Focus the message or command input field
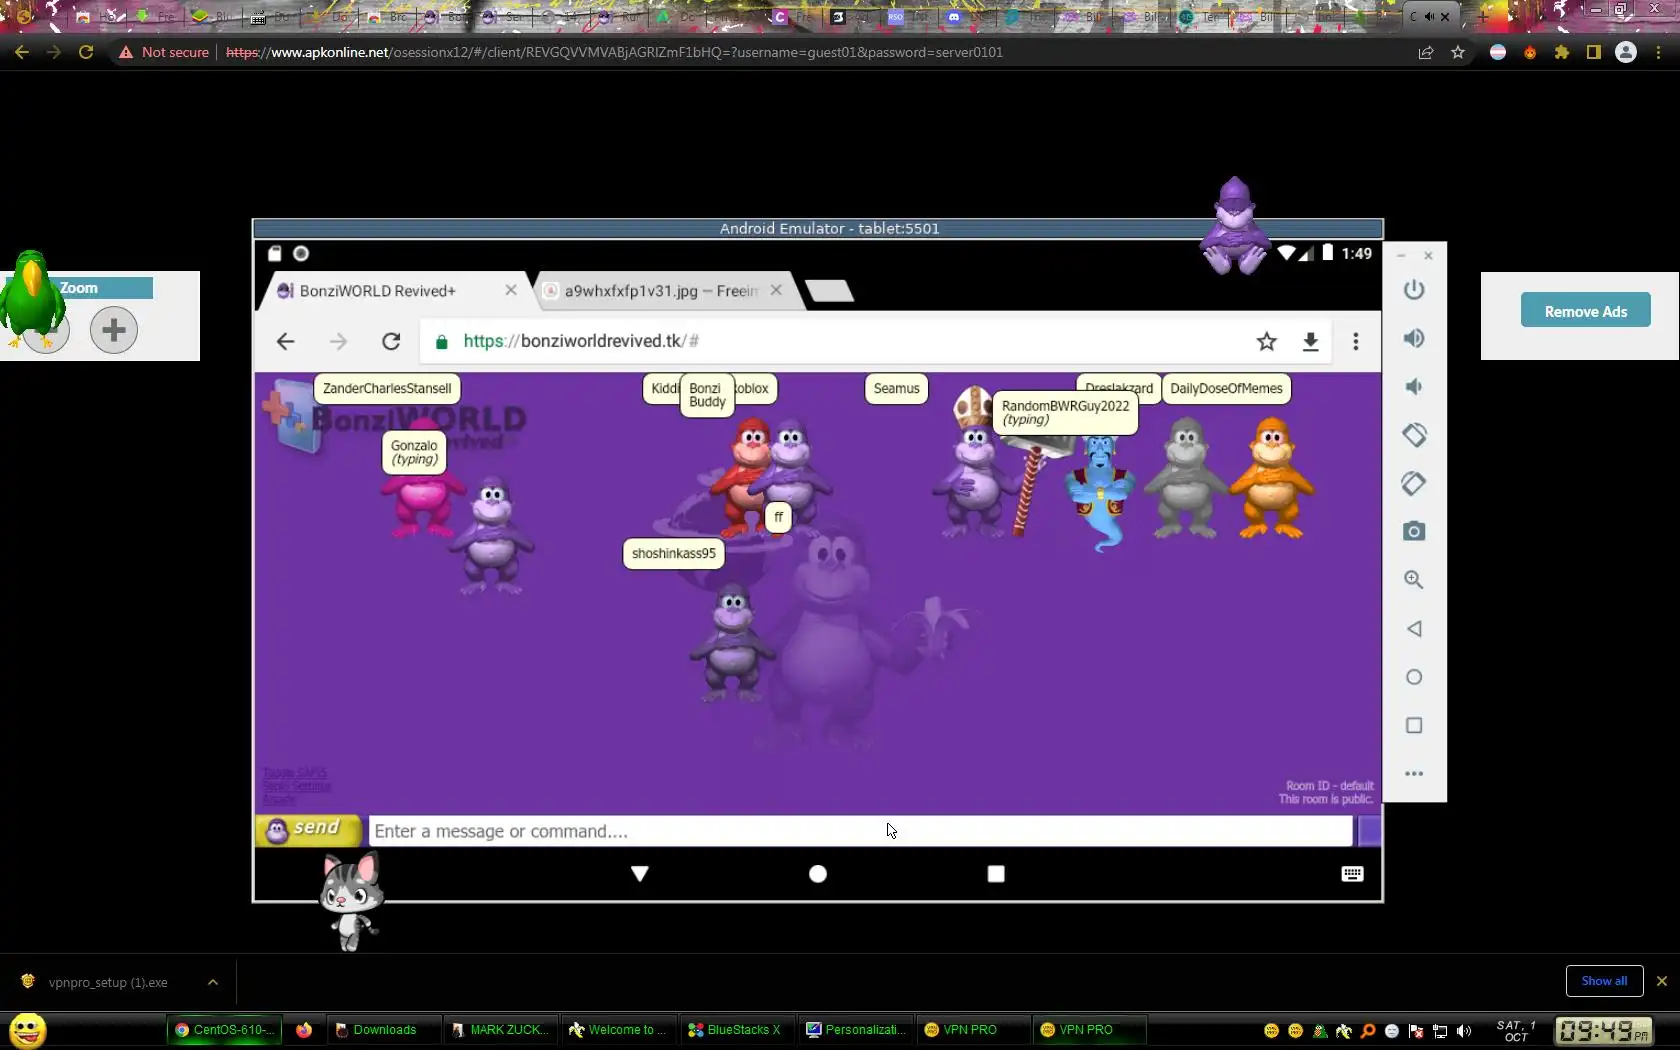This screenshot has height=1050, width=1680. tap(860, 831)
